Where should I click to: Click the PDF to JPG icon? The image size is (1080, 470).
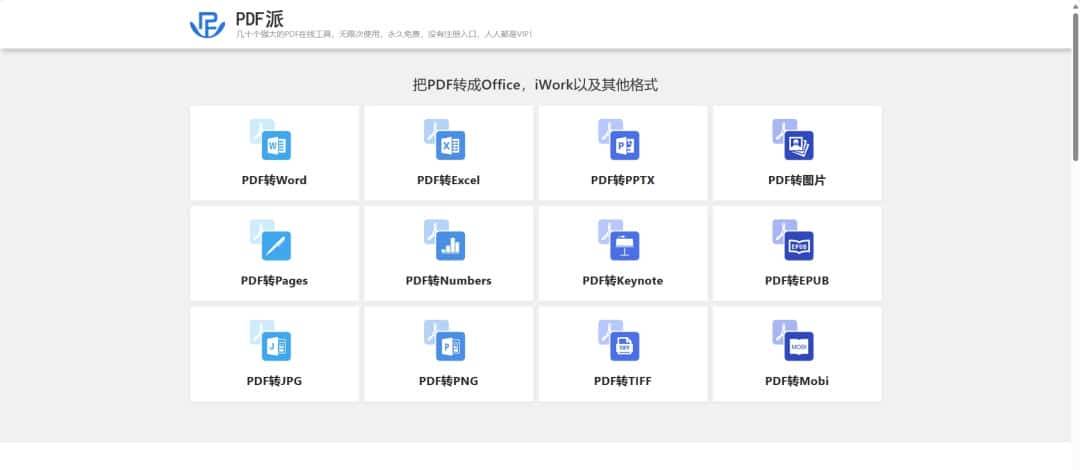(x=270, y=340)
